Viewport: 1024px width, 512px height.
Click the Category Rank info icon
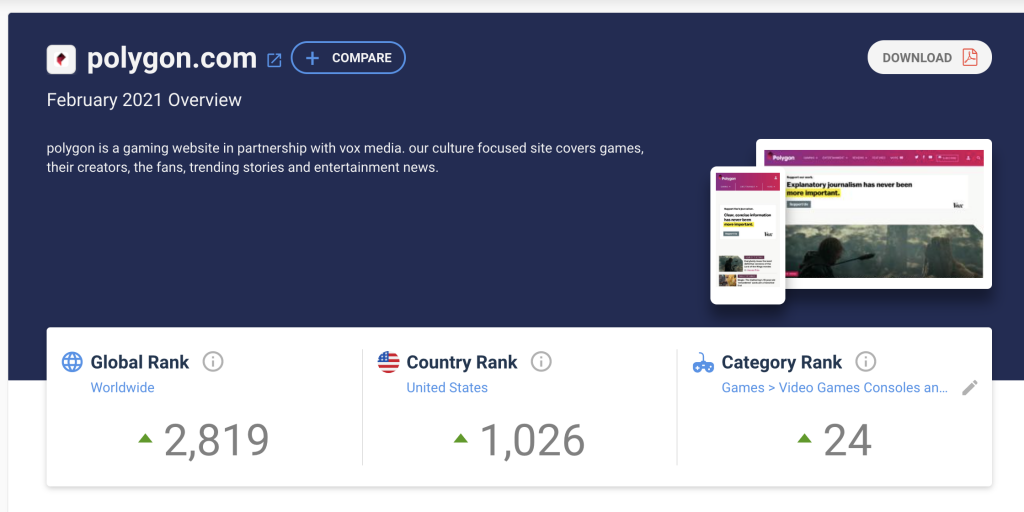(865, 361)
